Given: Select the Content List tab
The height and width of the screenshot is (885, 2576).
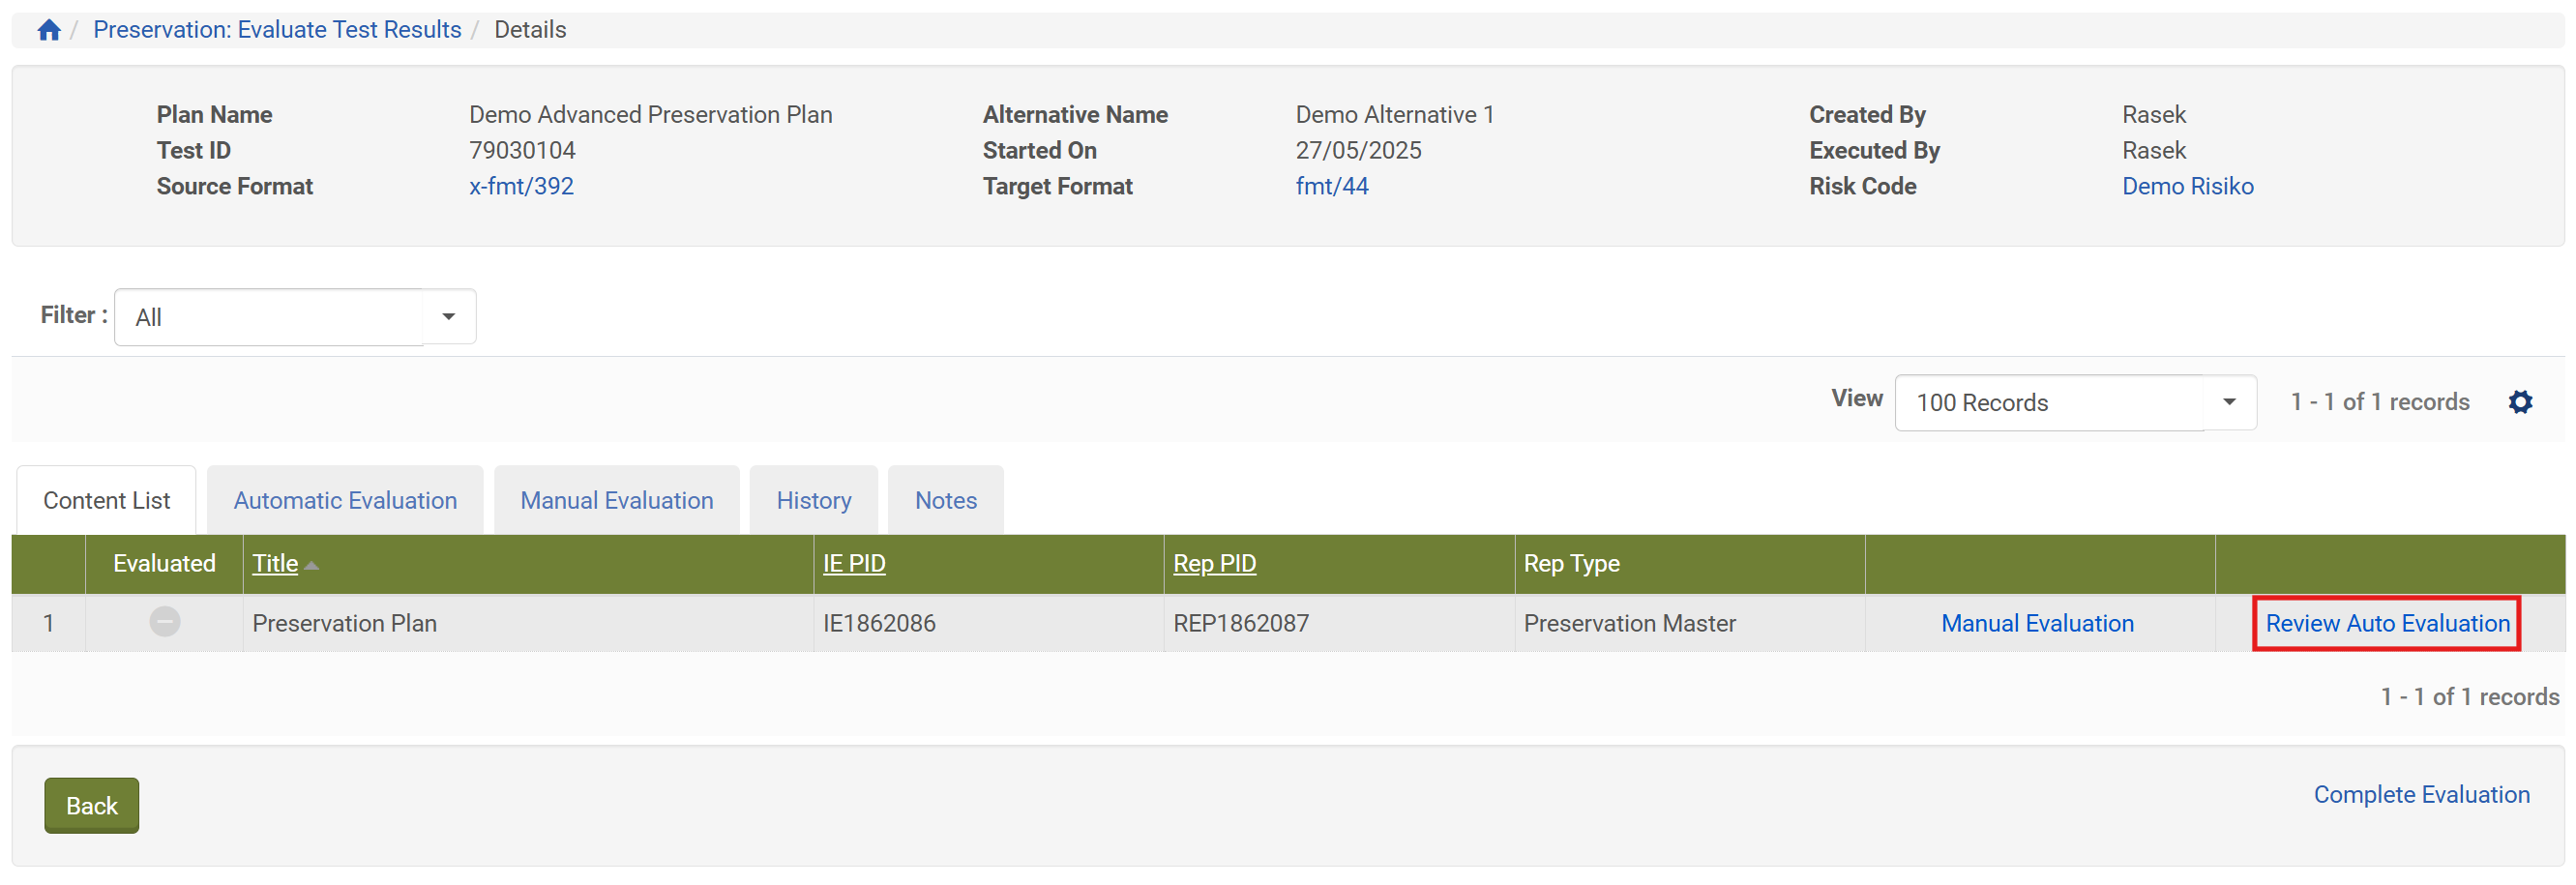Looking at the screenshot, I should click(106, 500).
